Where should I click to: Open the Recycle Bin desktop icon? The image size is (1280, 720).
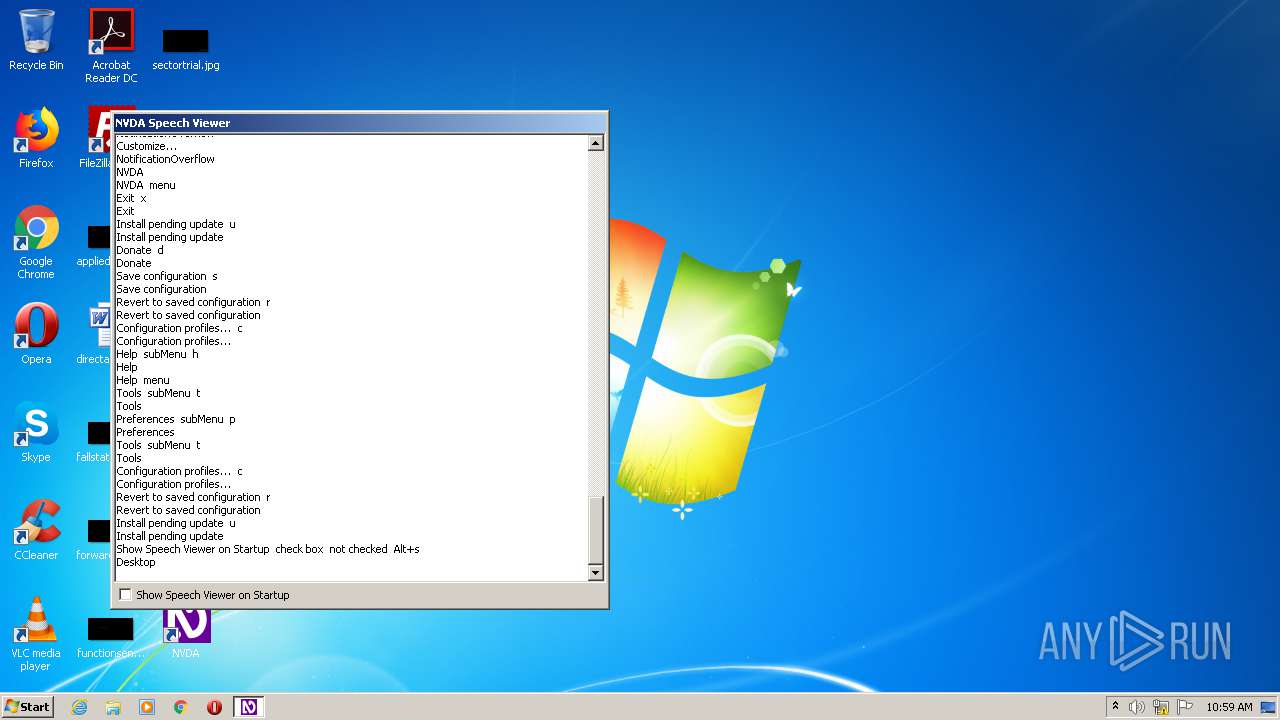point(36,40)
